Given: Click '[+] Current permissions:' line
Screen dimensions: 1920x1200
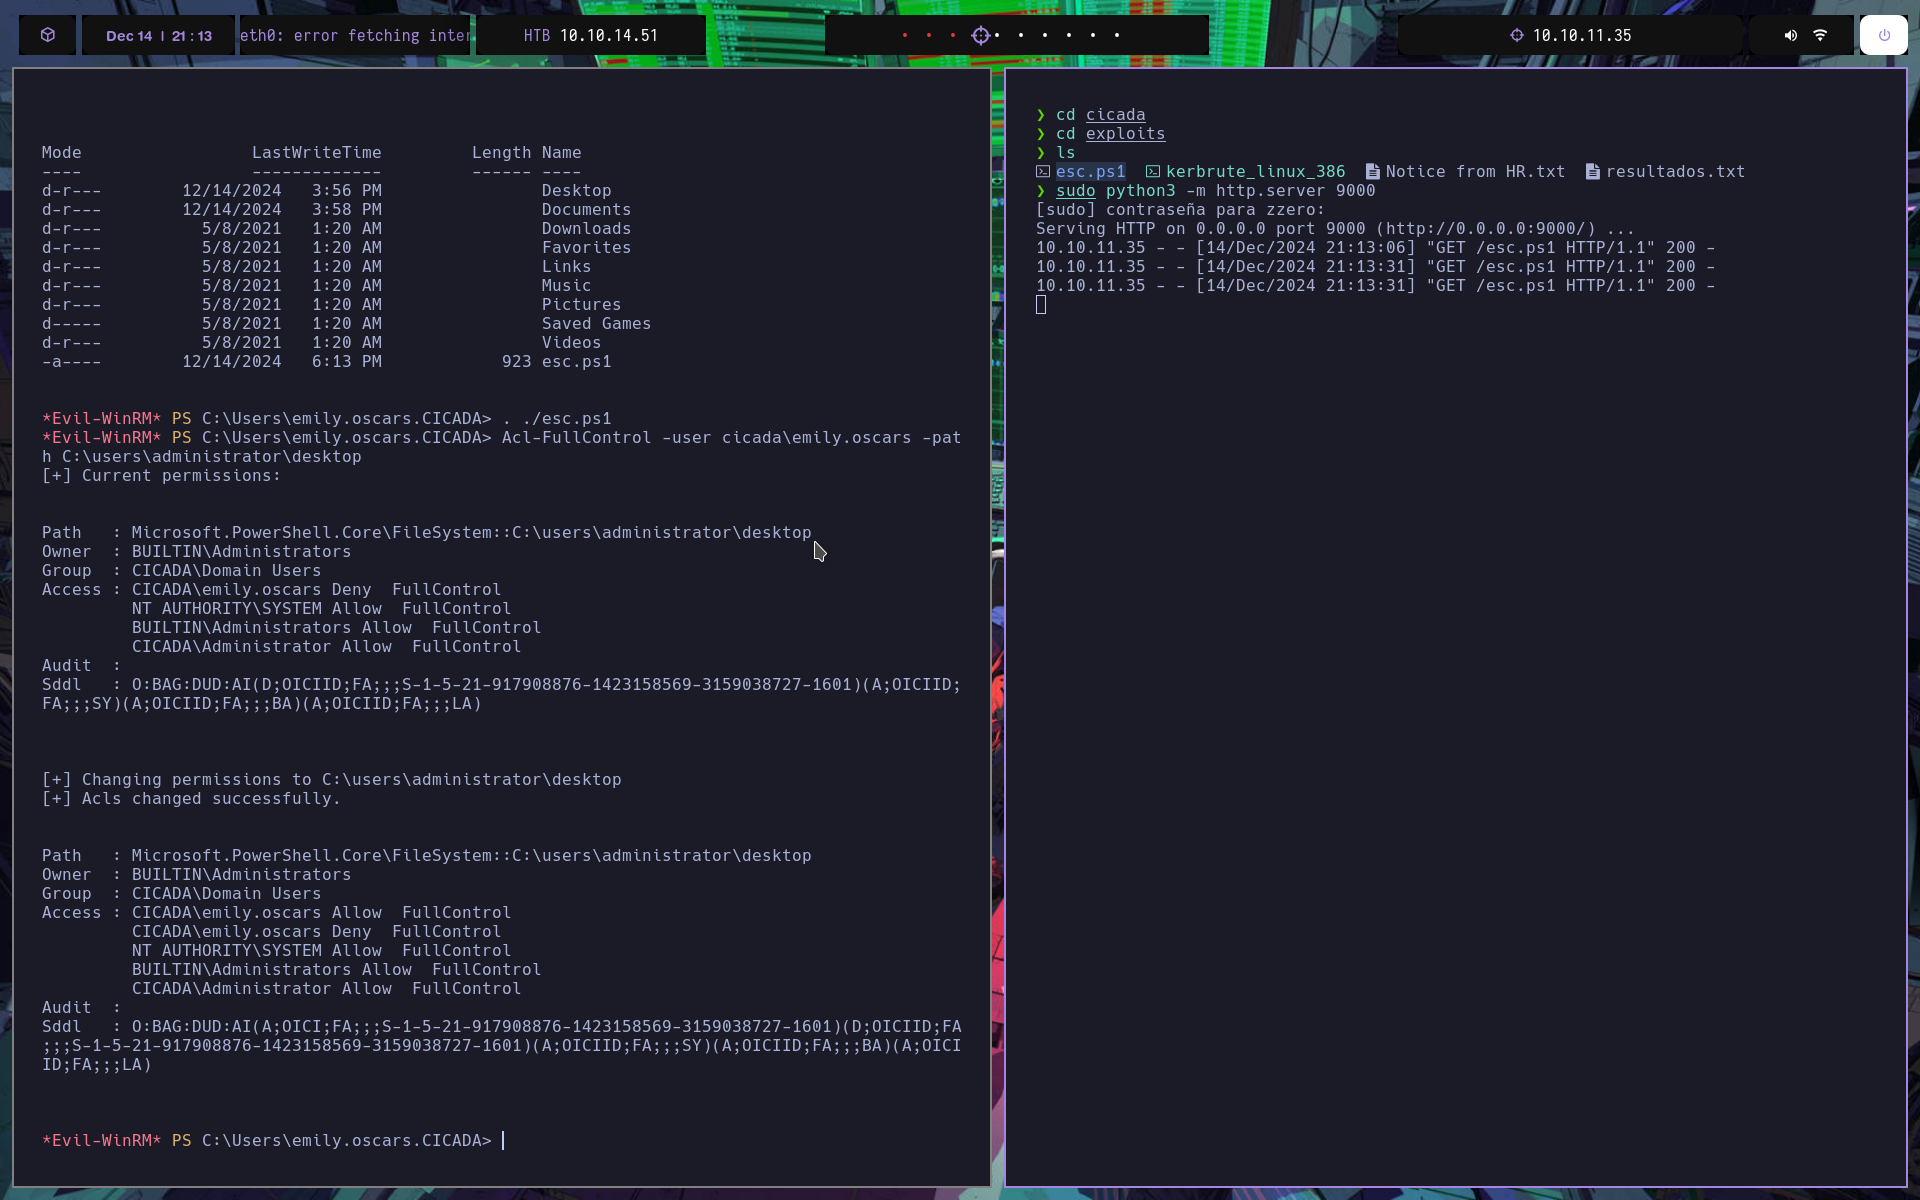Looking at the screenshot, I should coord(162,476).
